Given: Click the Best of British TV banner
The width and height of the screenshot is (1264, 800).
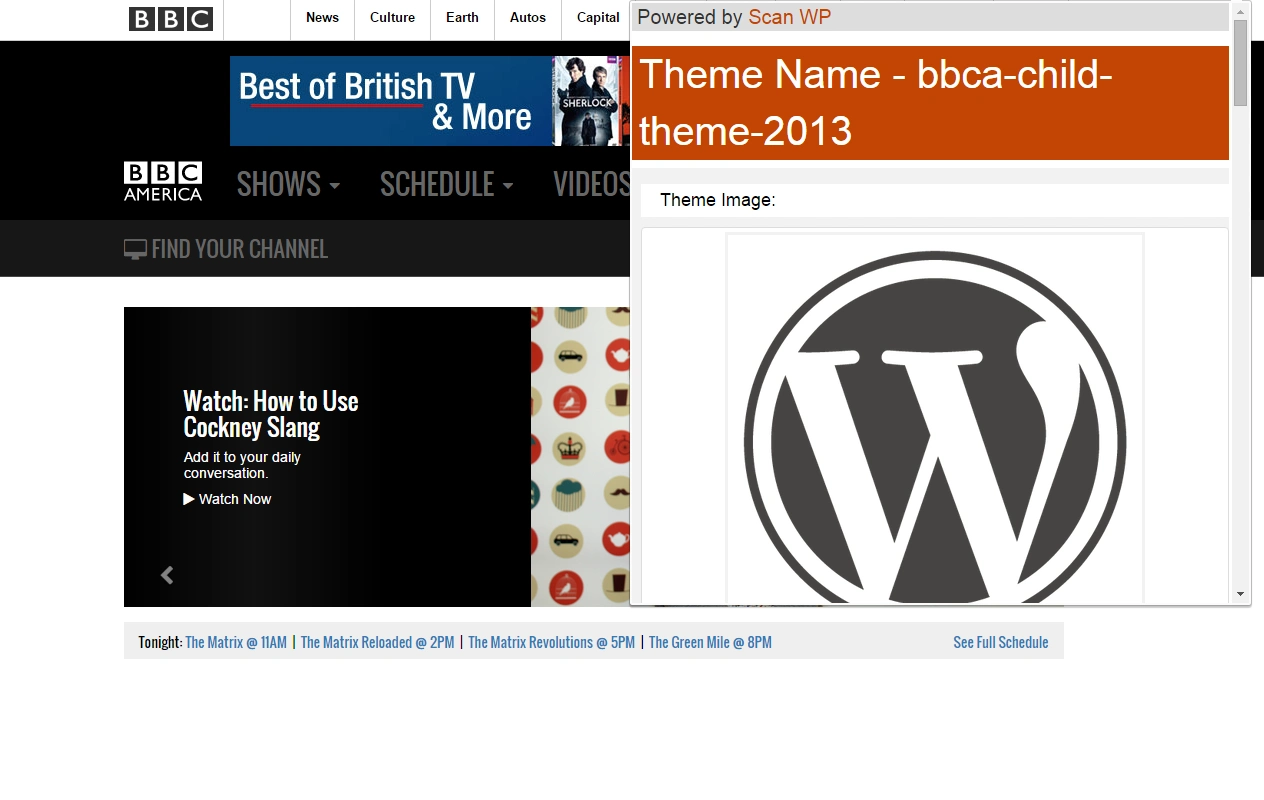Looking at the screenshot, I should pyautogui.click(x=430, y=101).
